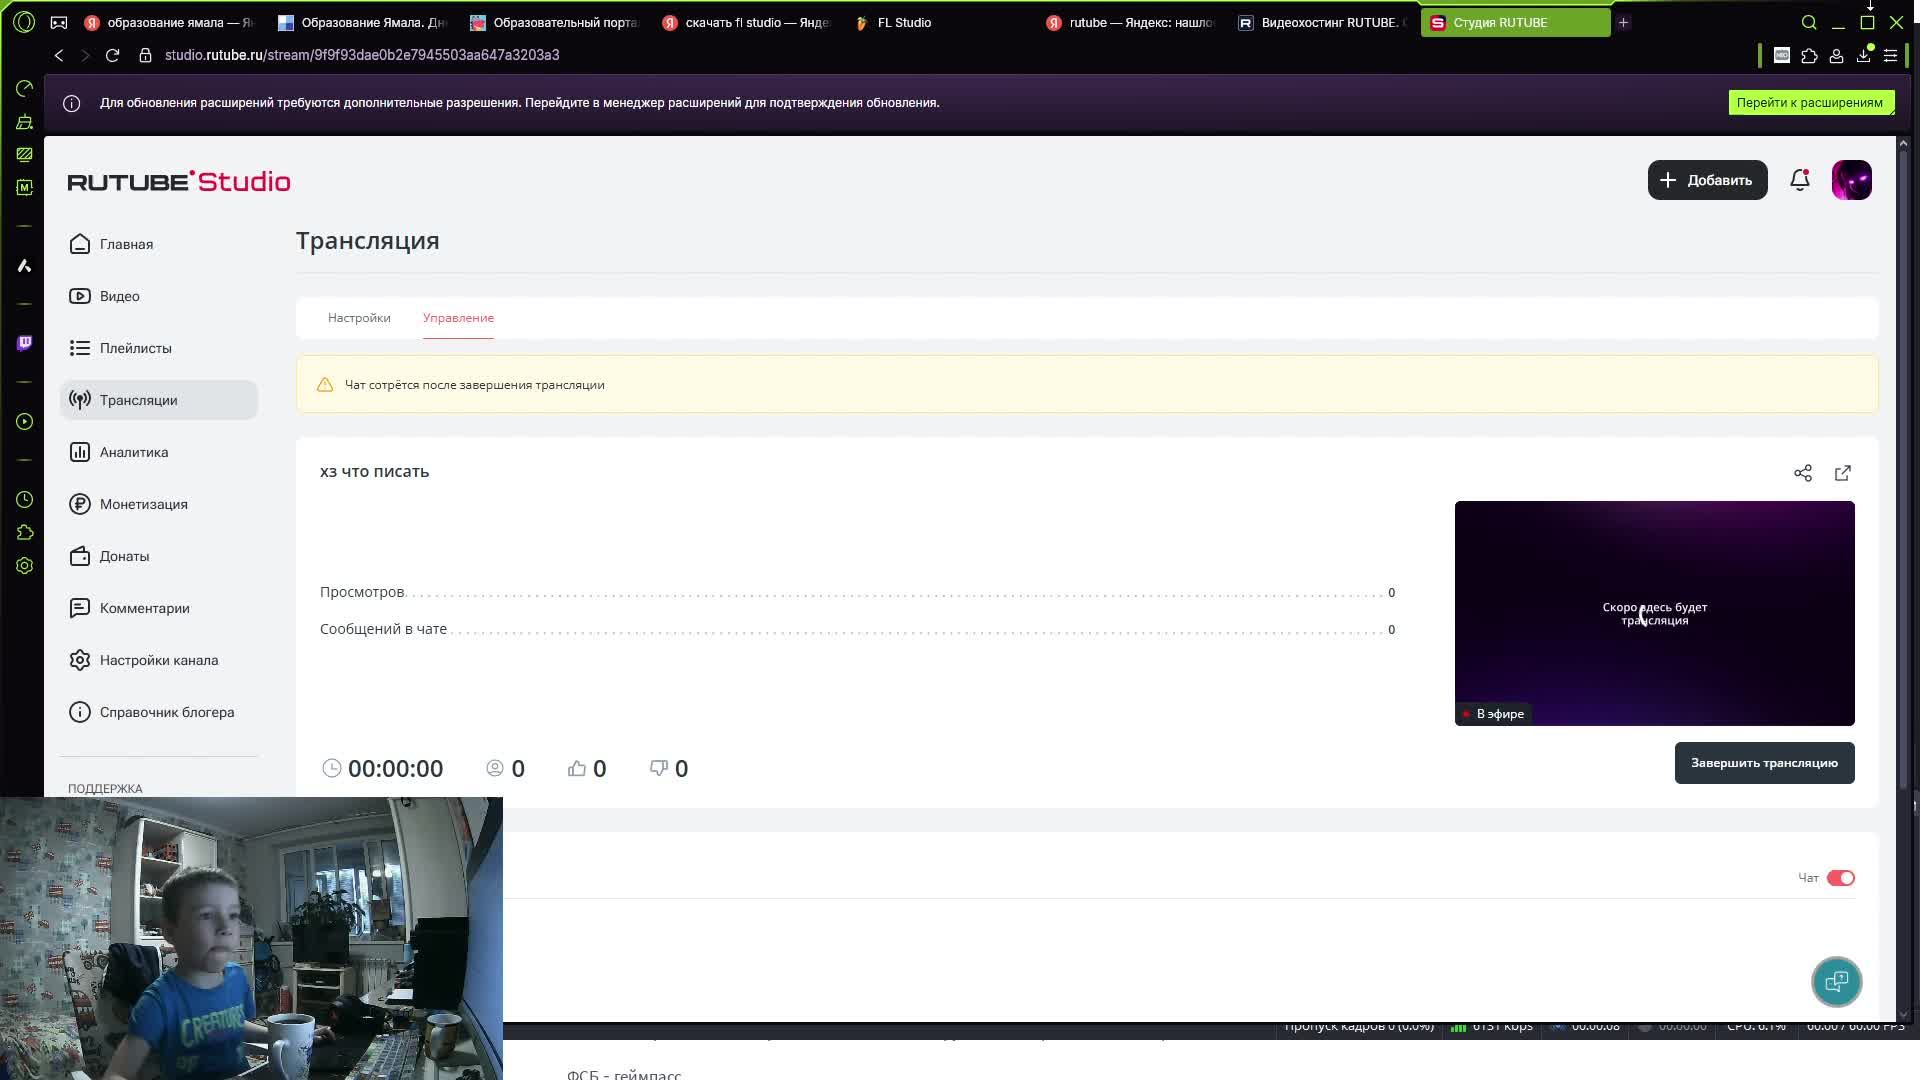Screen dimensions: 1920x1080
Task: Open the support chat bubble
Action: (1837, 982)
